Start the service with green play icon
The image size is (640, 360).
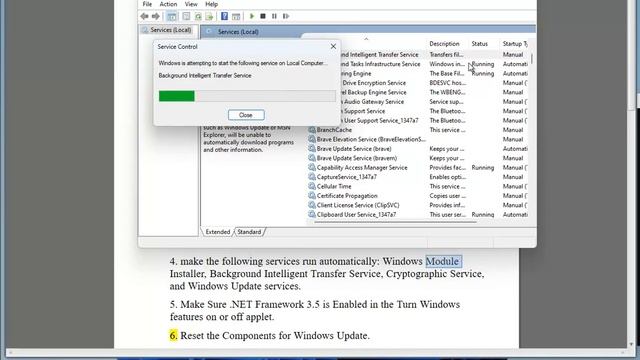252,16
